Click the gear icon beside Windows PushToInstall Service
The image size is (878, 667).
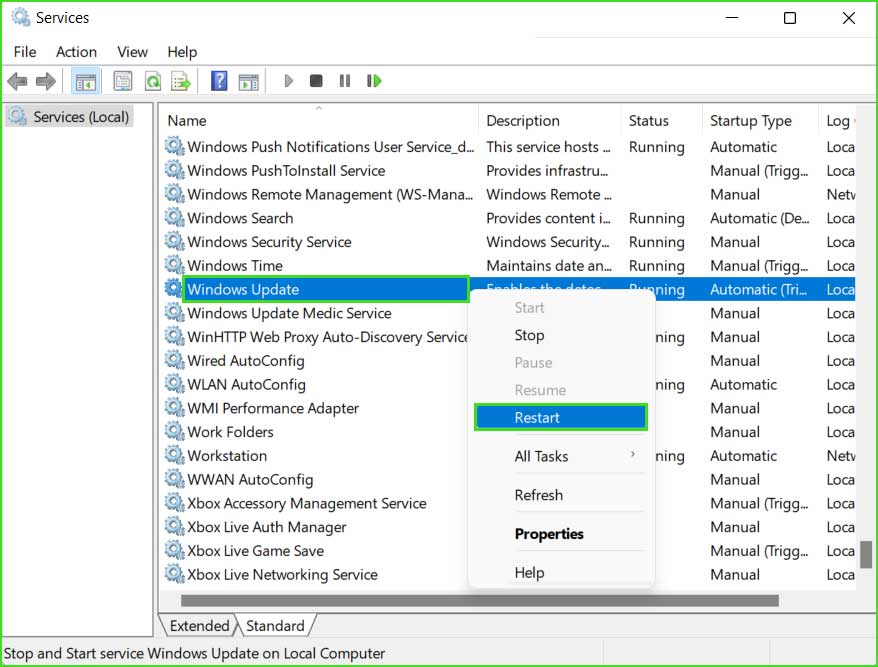coord(174,170)
